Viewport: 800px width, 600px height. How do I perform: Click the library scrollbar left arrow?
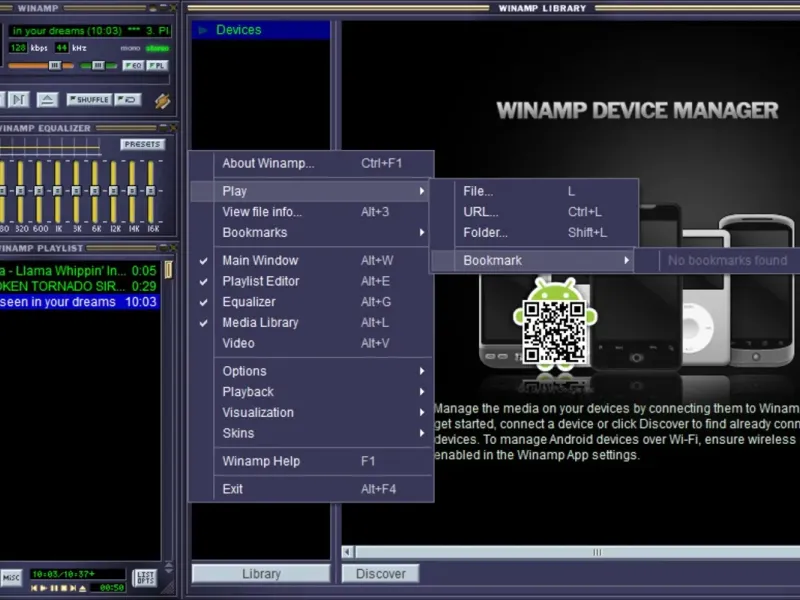coord(348,552)
